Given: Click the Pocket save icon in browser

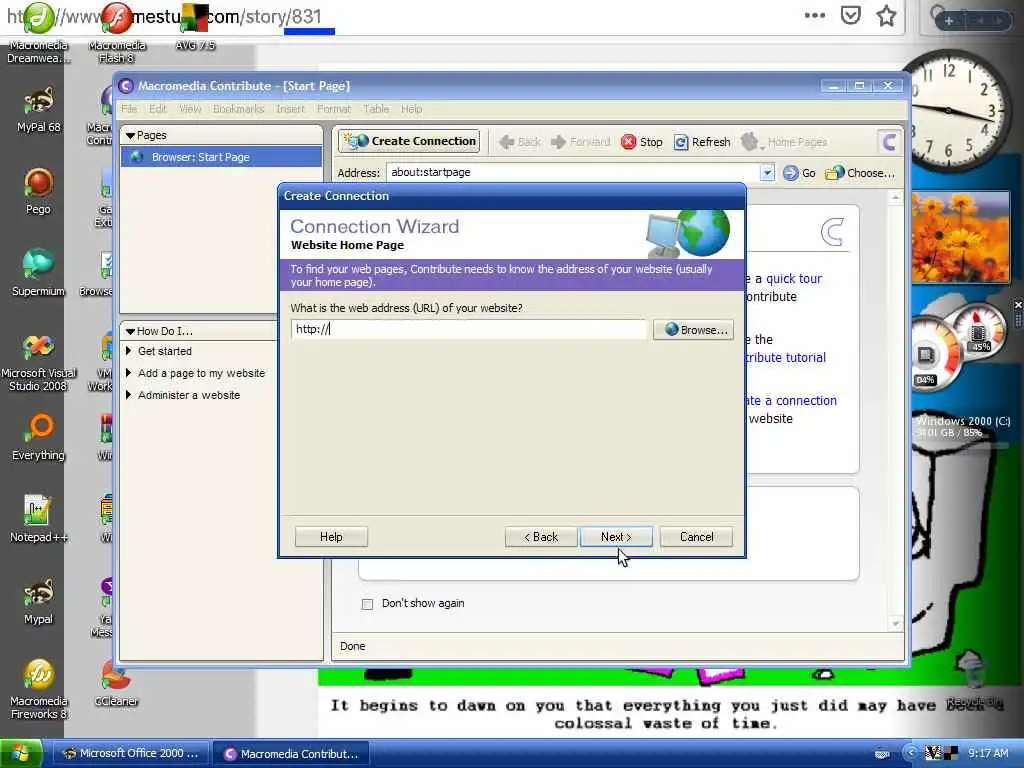Looking at the screenshot, I should 850,16.
